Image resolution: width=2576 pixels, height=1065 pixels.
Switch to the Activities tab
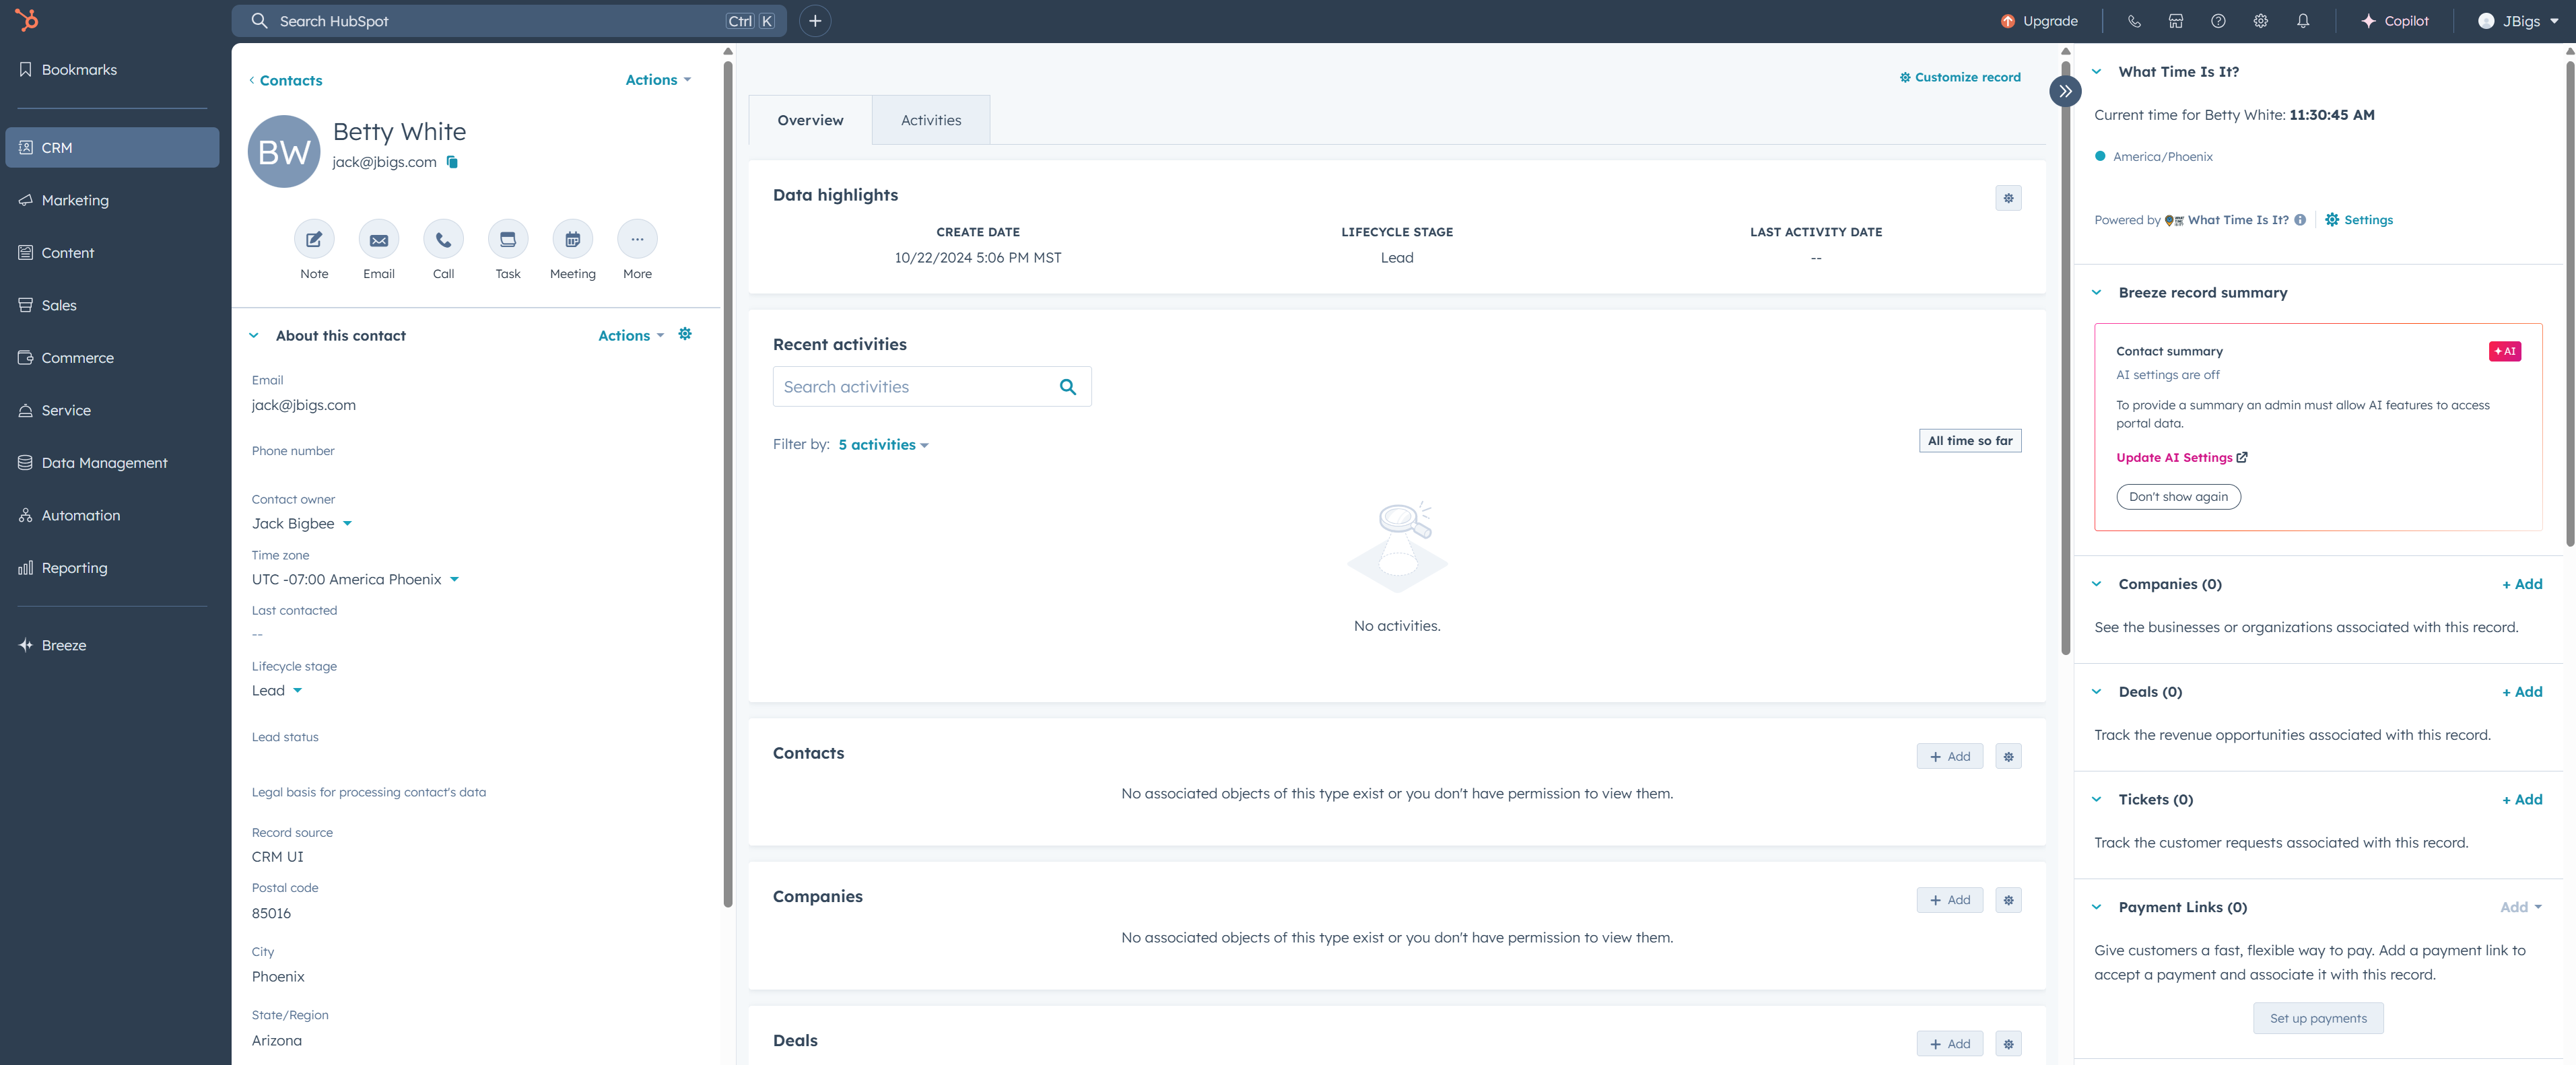(x=931, y=119)
